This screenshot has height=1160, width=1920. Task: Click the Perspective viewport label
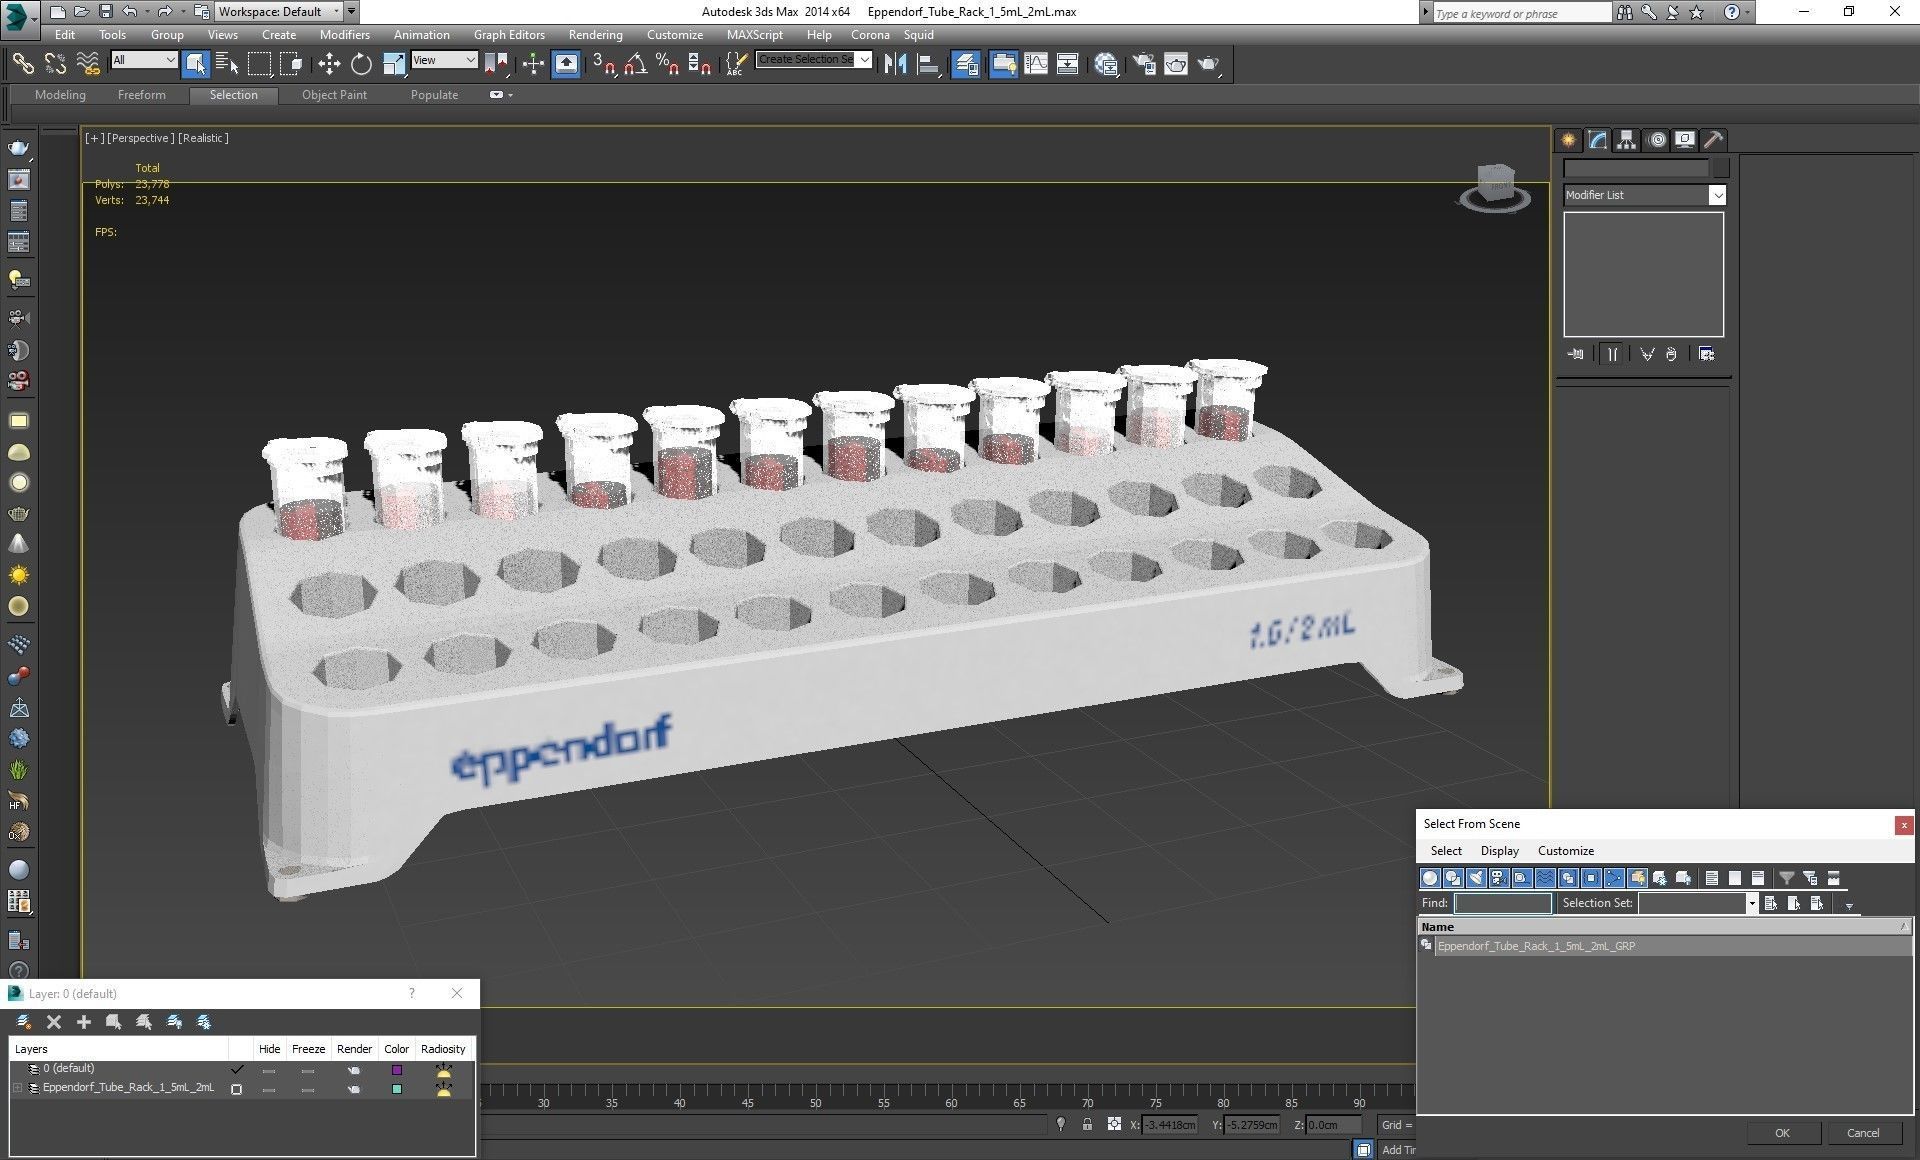(x=140, y=138)
